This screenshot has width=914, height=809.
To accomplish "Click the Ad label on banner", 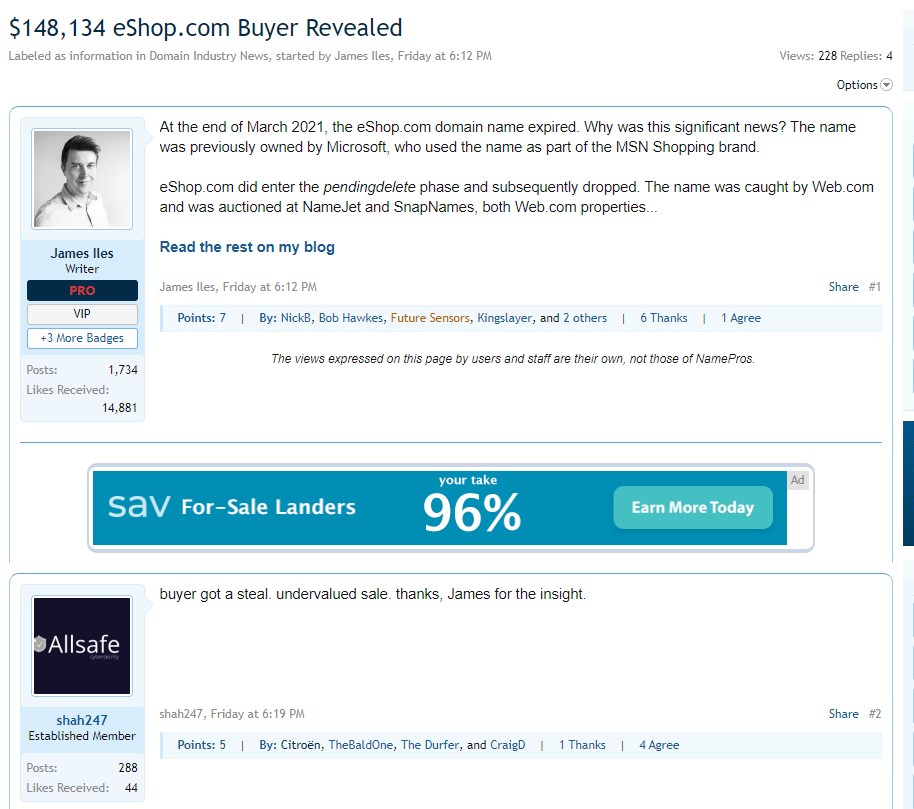I will [x=797, y=480].
